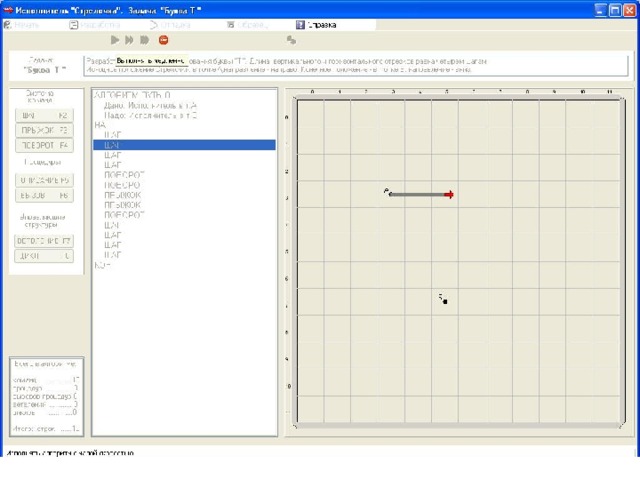This screenshot has width=640, height=480.
Task: Click the 'Буква Т' task name label
Action: [44, 70]
